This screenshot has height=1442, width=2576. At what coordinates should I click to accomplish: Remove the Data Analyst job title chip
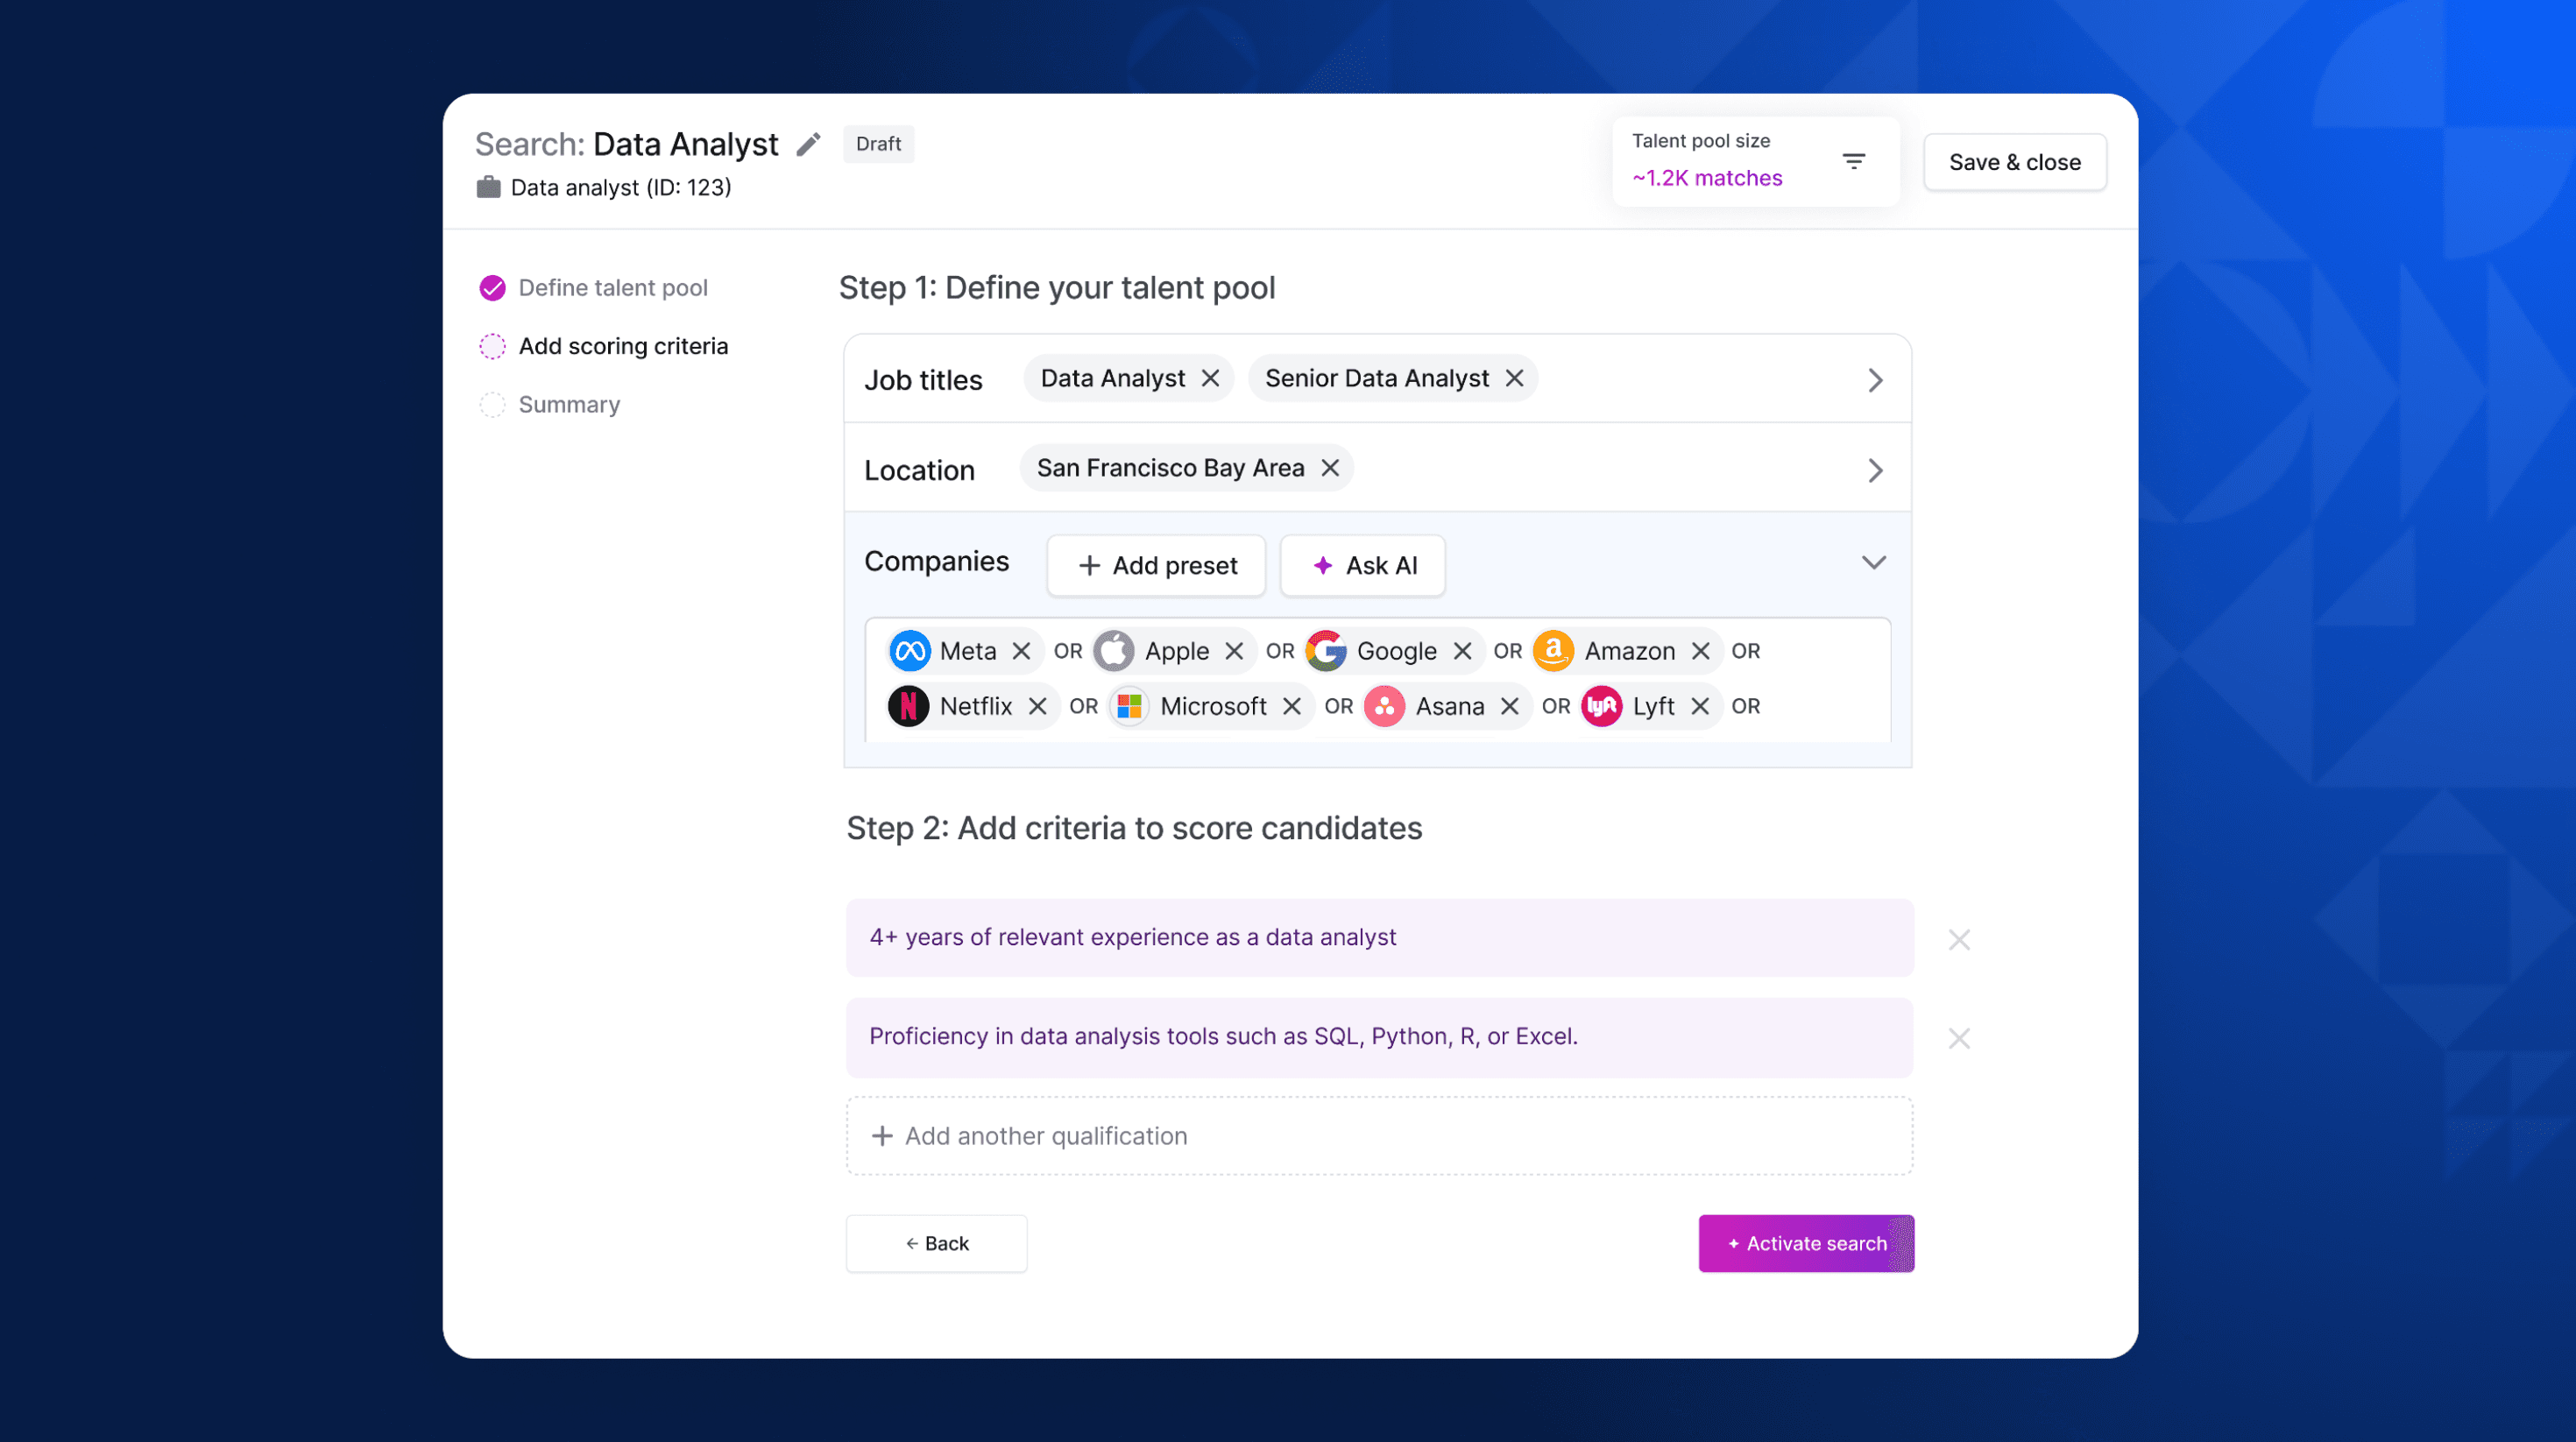pos(1210,378)
